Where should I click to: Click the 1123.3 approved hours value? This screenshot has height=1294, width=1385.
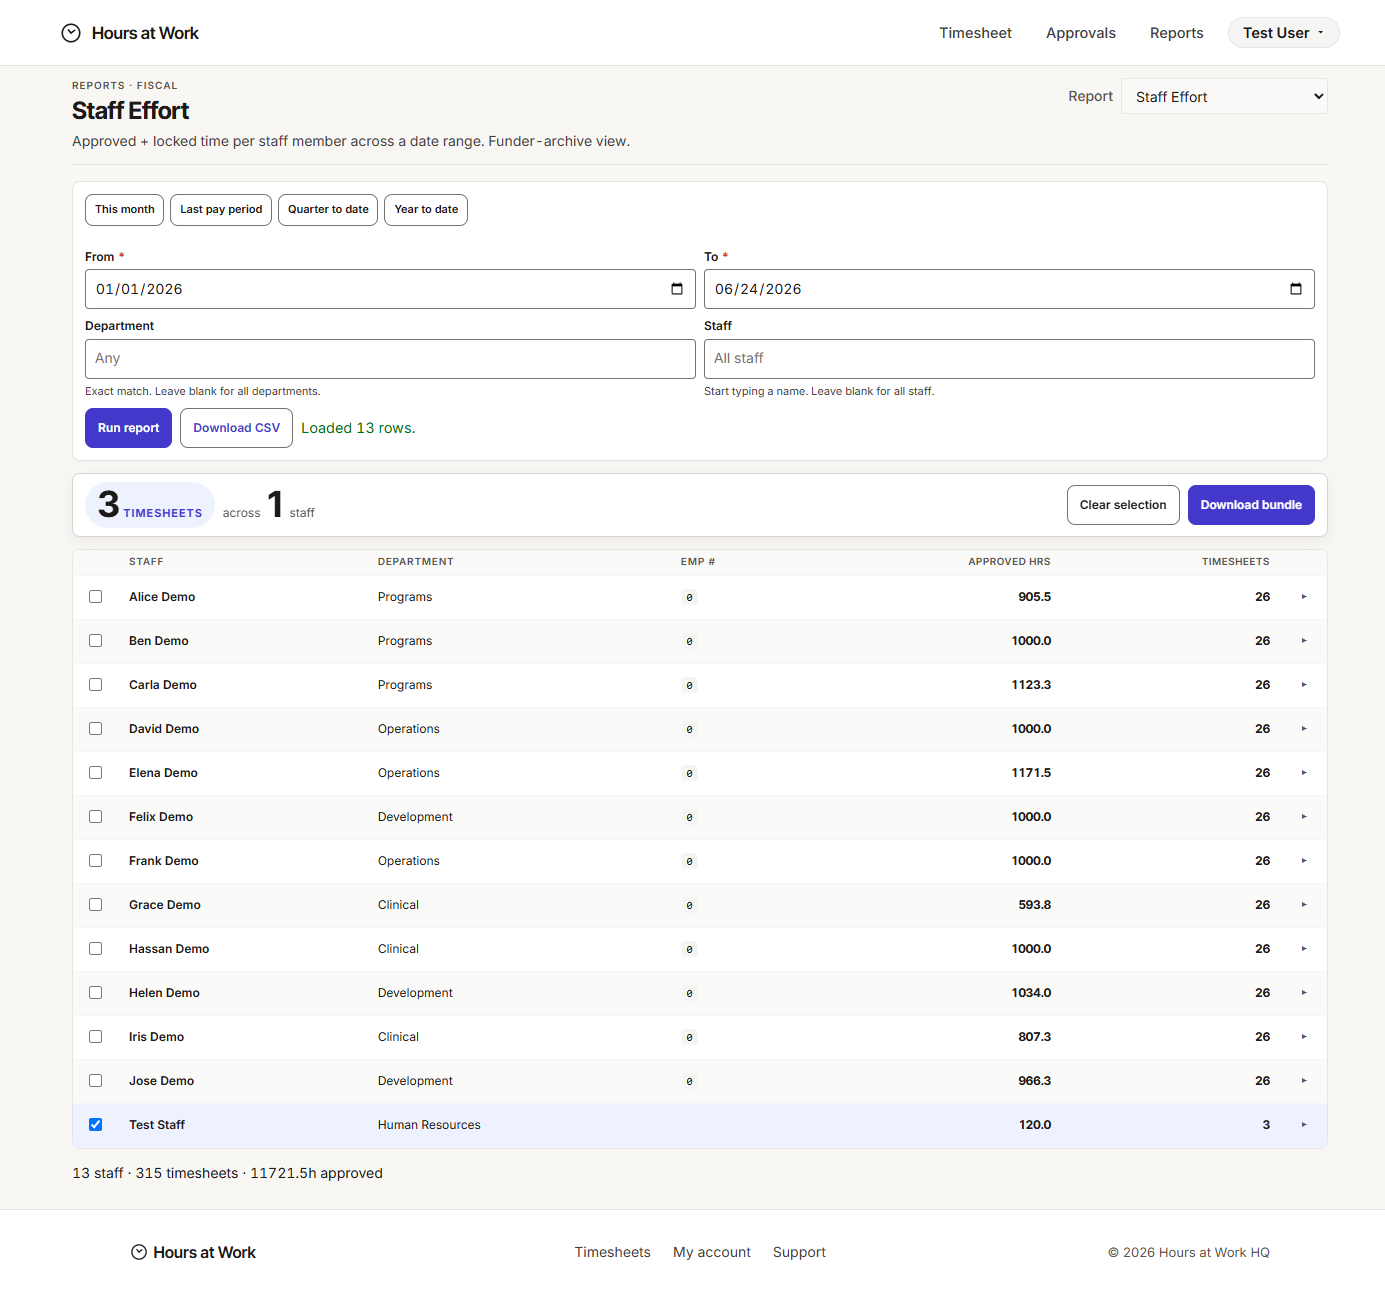1031,685
